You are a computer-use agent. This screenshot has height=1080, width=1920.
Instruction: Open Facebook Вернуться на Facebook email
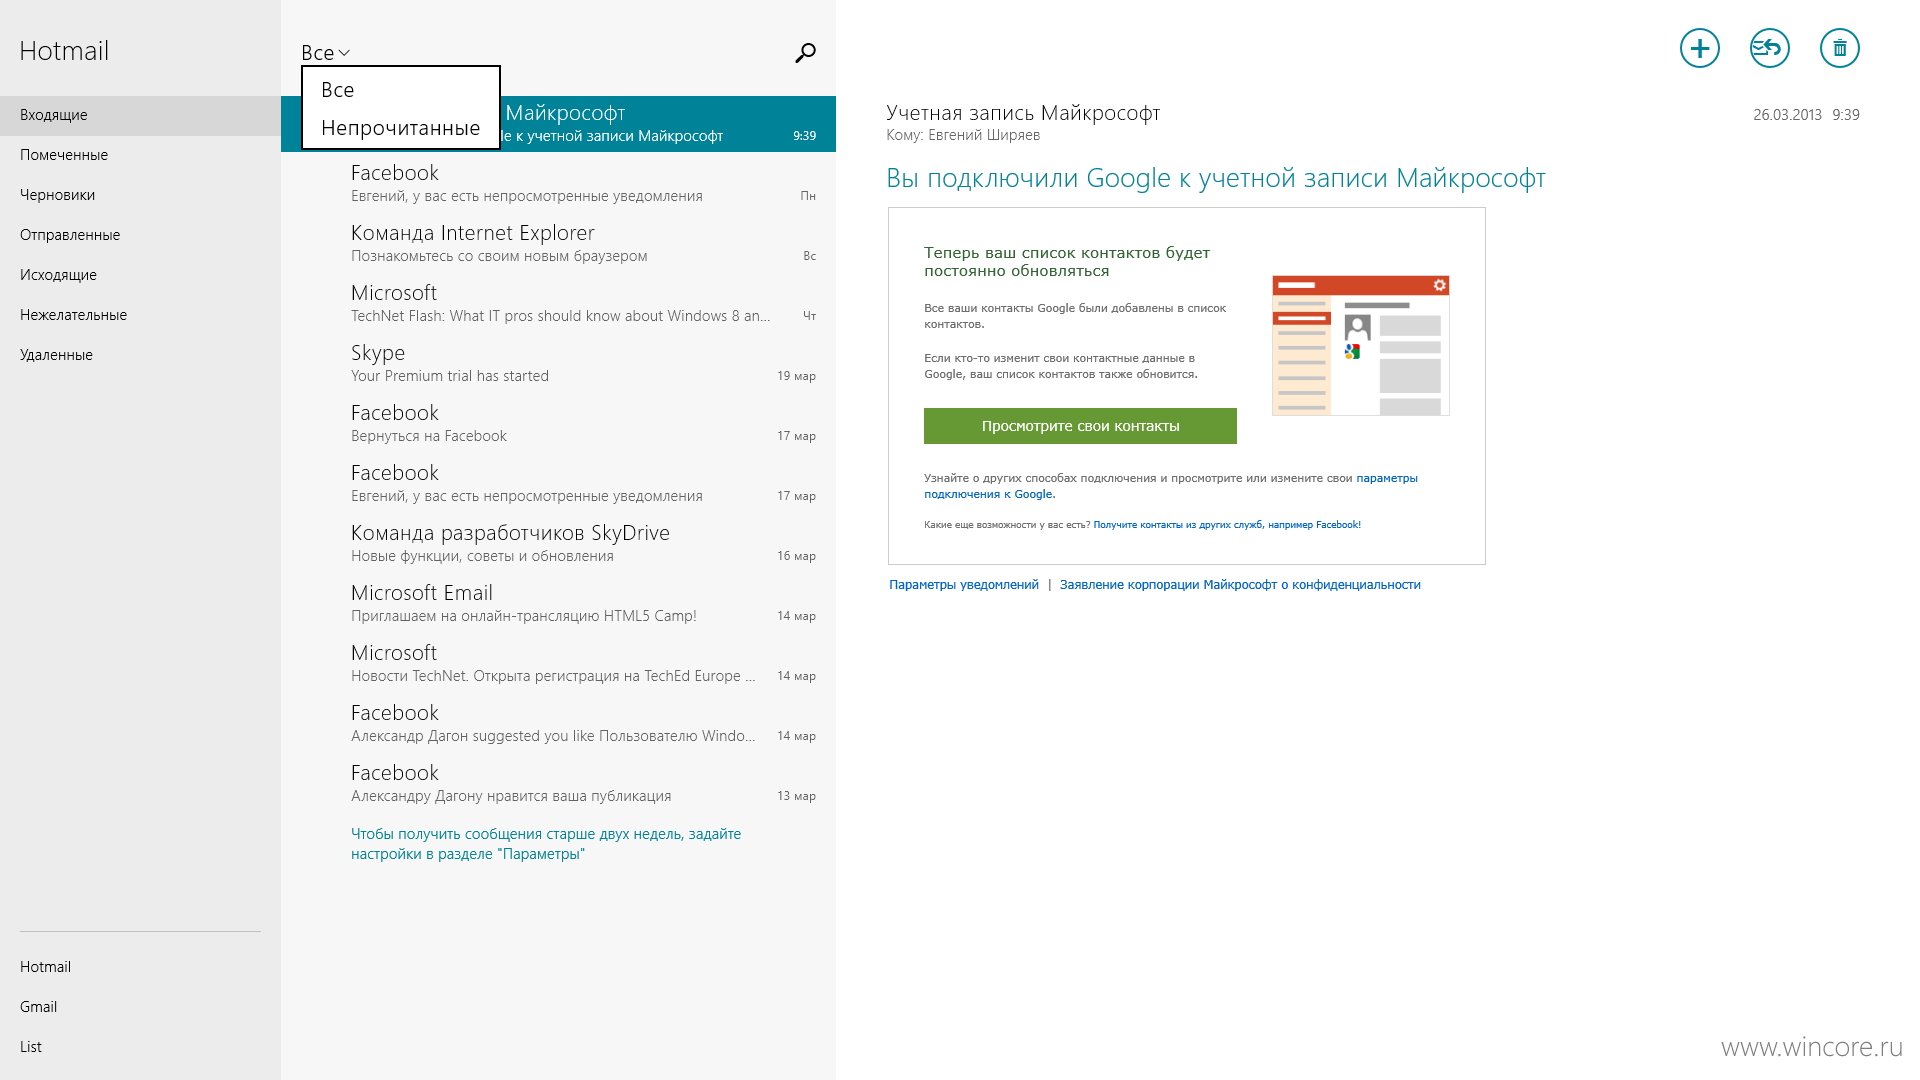(558, 423)
